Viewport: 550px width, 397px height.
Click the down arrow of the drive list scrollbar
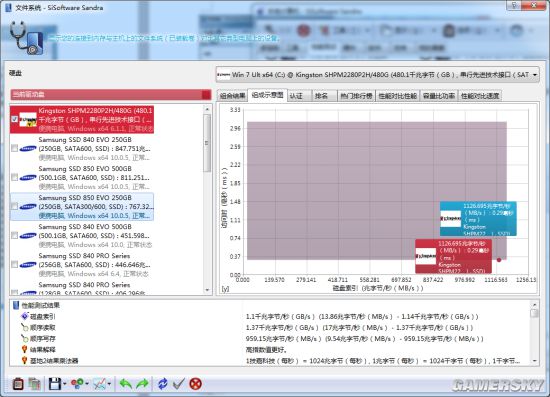tap(207, 290)
